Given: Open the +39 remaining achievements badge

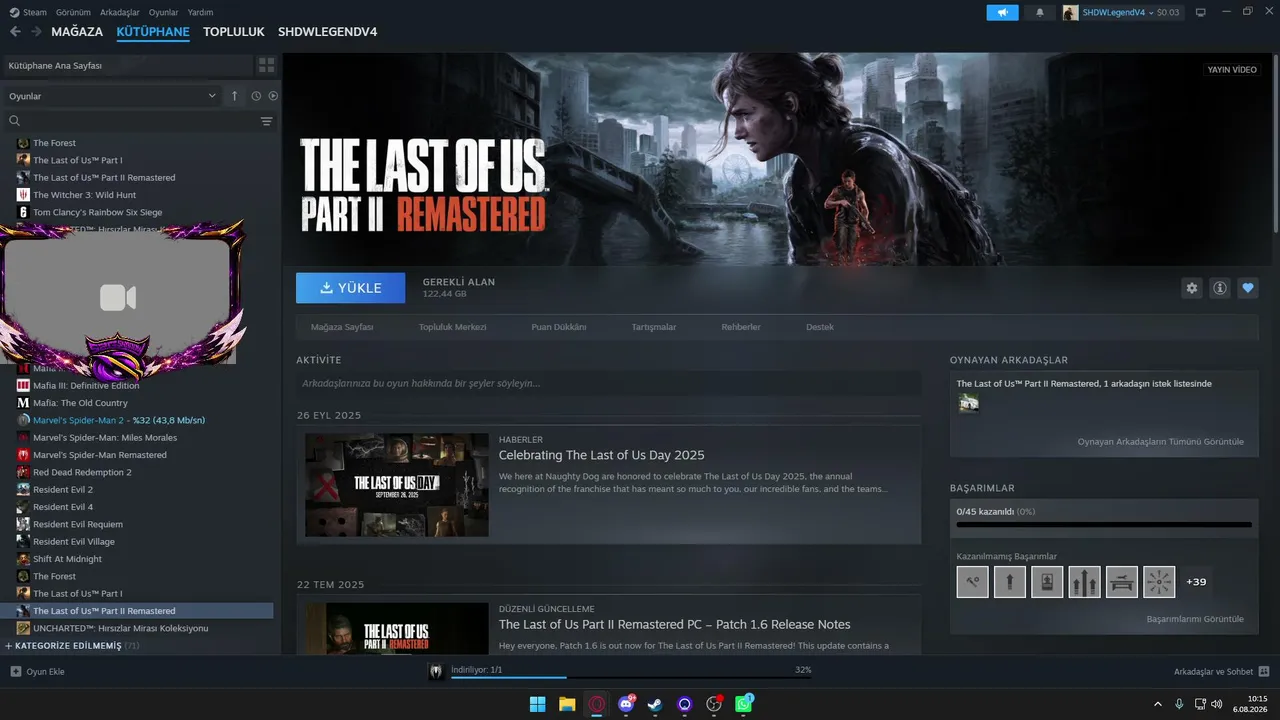Looking at the screenshot, I should click(1196, 582).
